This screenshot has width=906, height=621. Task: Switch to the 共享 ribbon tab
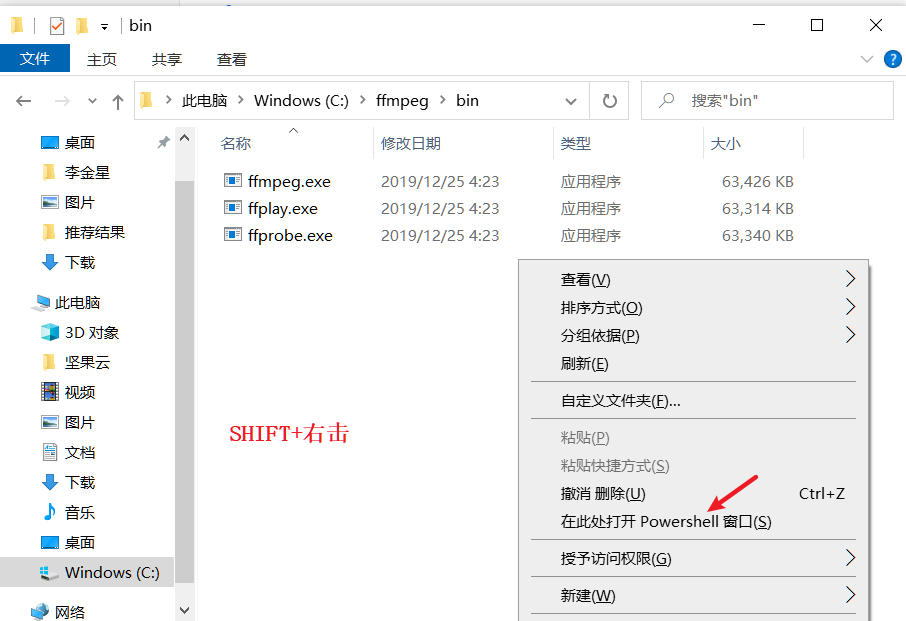click(166, 60)
